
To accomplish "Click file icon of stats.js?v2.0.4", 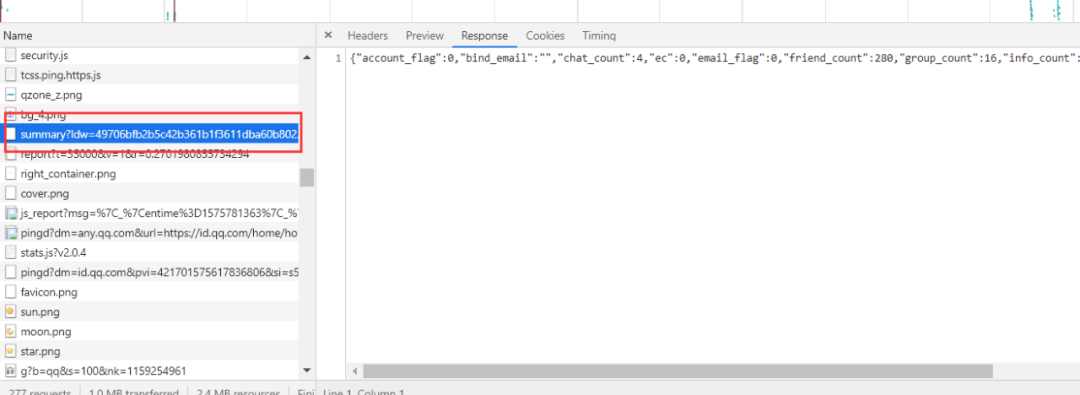I will (10, 252).
